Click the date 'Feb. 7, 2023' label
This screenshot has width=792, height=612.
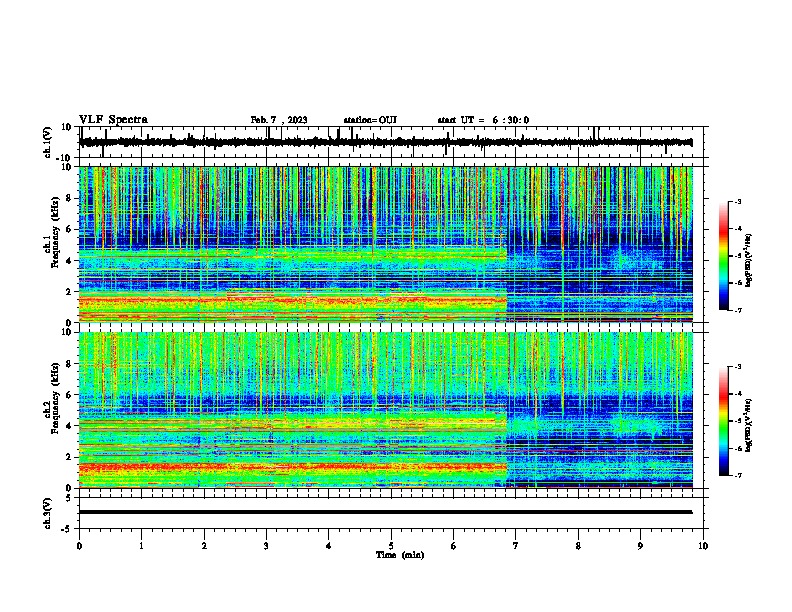click(x=279, y=120)
